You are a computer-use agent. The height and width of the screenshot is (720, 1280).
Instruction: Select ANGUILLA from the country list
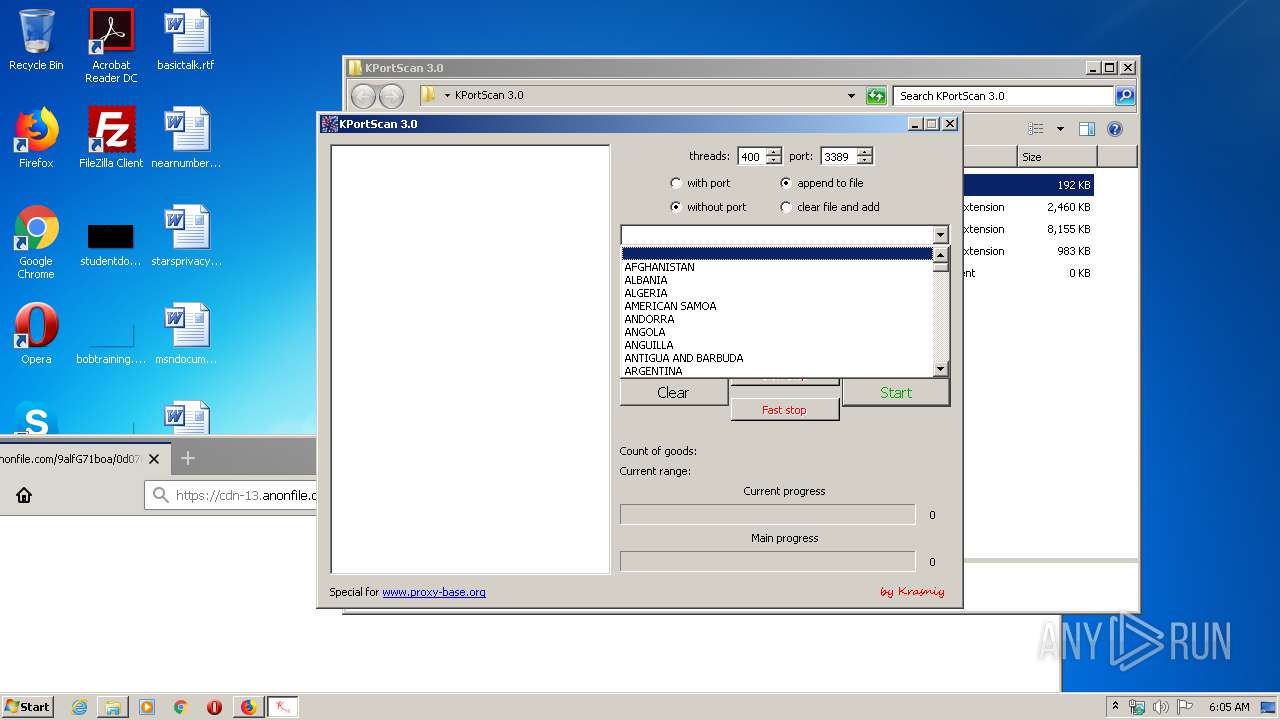point(777,345)
